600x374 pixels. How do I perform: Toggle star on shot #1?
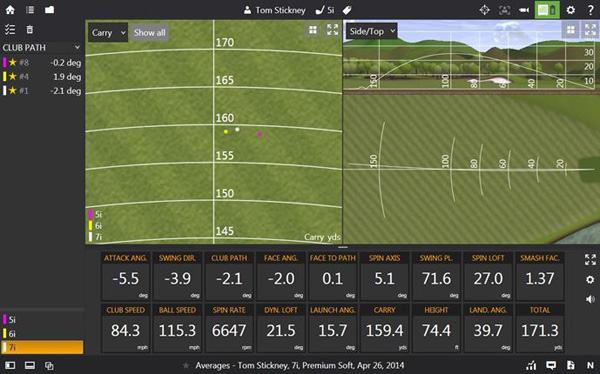point(13,91)
